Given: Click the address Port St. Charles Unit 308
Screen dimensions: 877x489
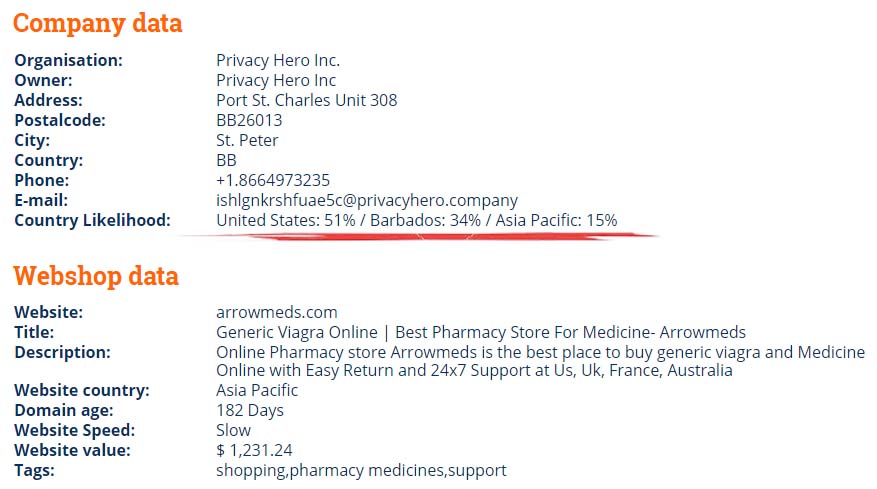Looking at the screenshot, I should (307, 100).
